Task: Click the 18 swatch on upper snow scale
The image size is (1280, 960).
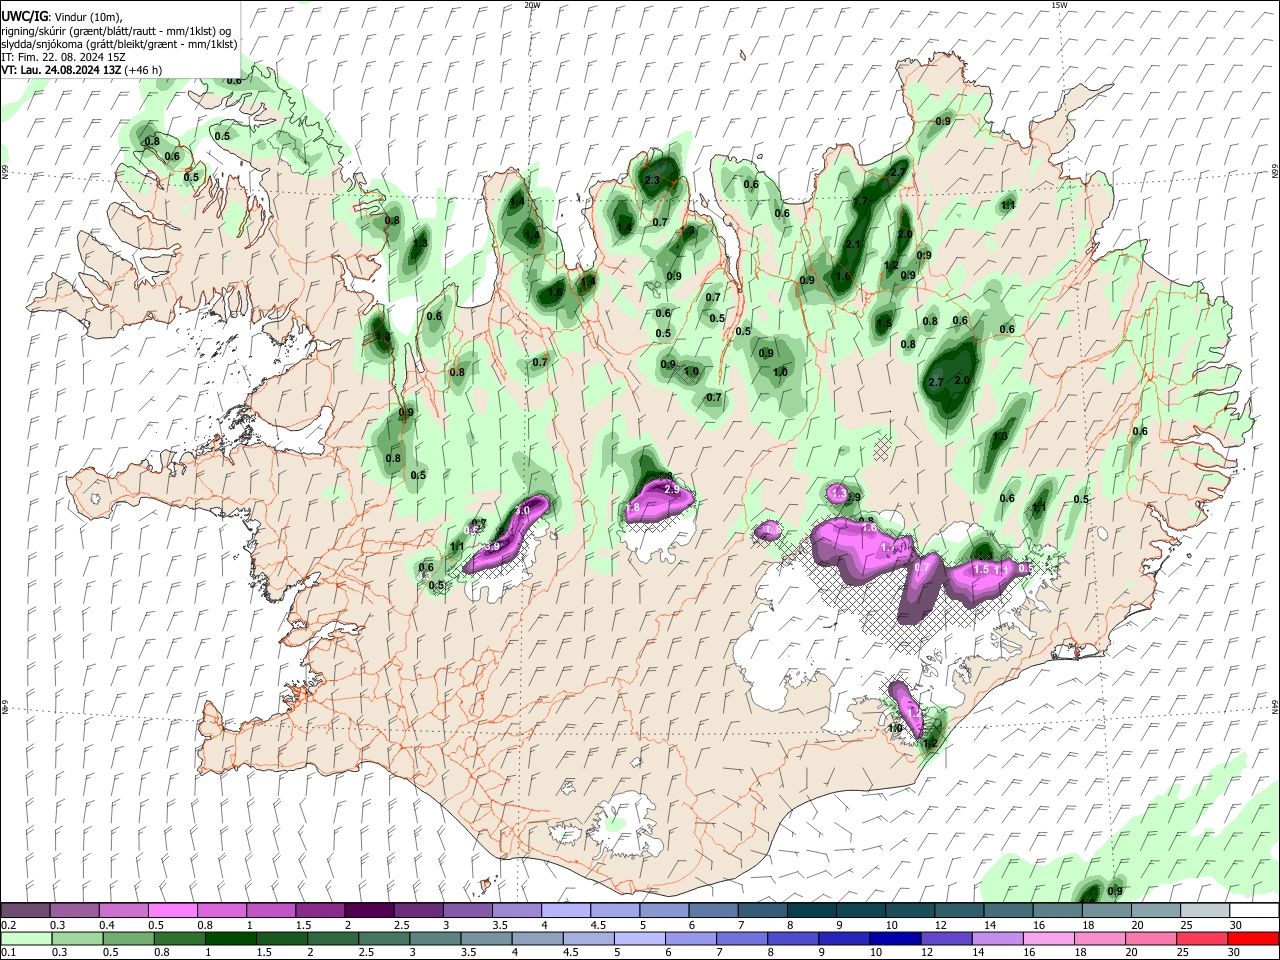Action: pyautogui.click(x=1105, y=911)
